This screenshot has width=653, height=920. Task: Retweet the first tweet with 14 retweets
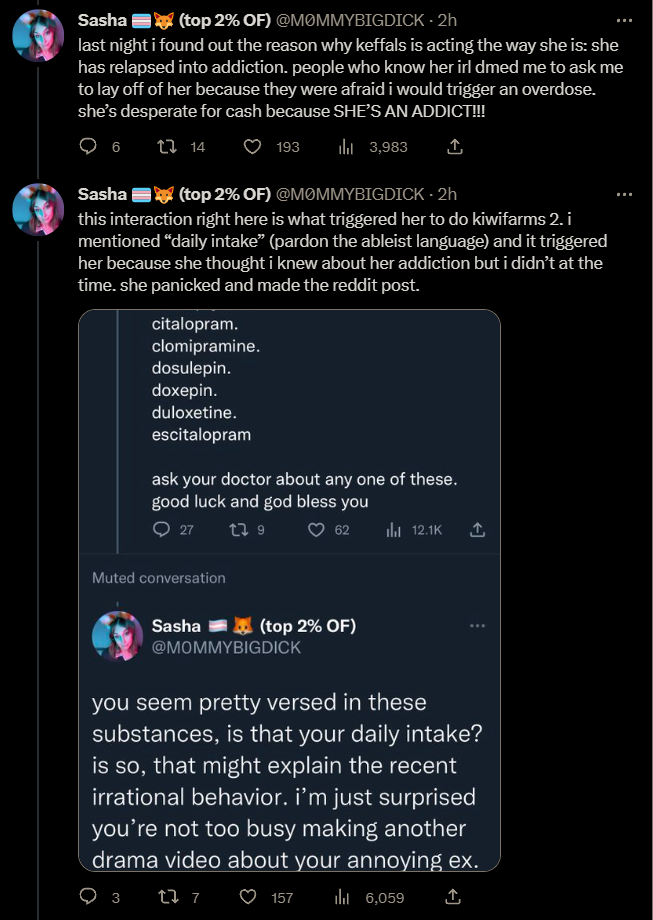(x=168, y=147)
